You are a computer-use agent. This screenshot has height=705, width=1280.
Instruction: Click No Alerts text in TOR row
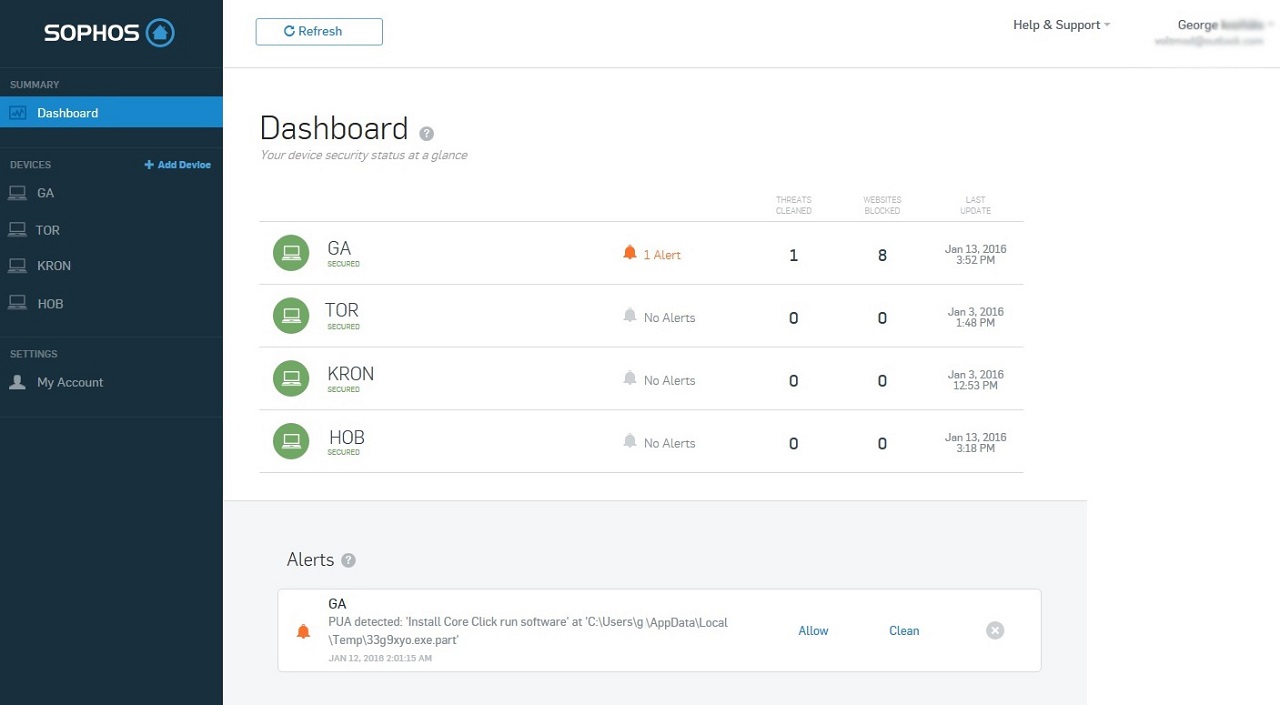tap(669, 318)
